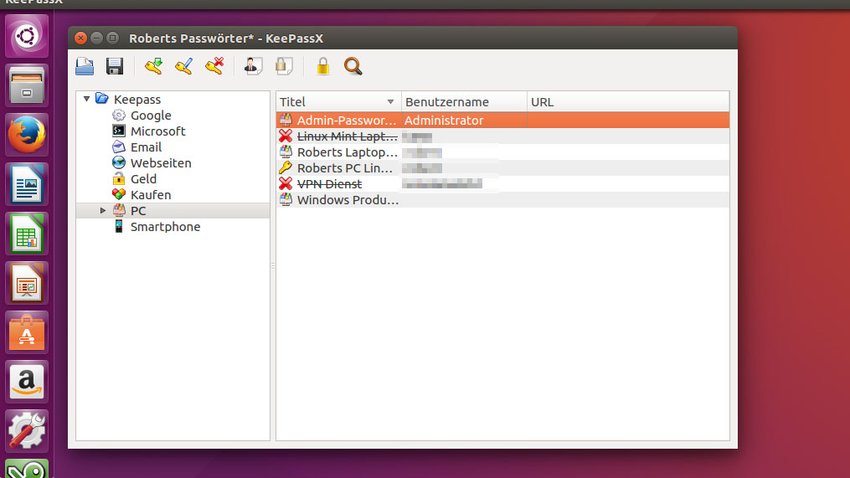The width and height of the screenshot is (850, 478).
Task: Add a new entry with the key-plus icon
Action: [x=154, y=66]
